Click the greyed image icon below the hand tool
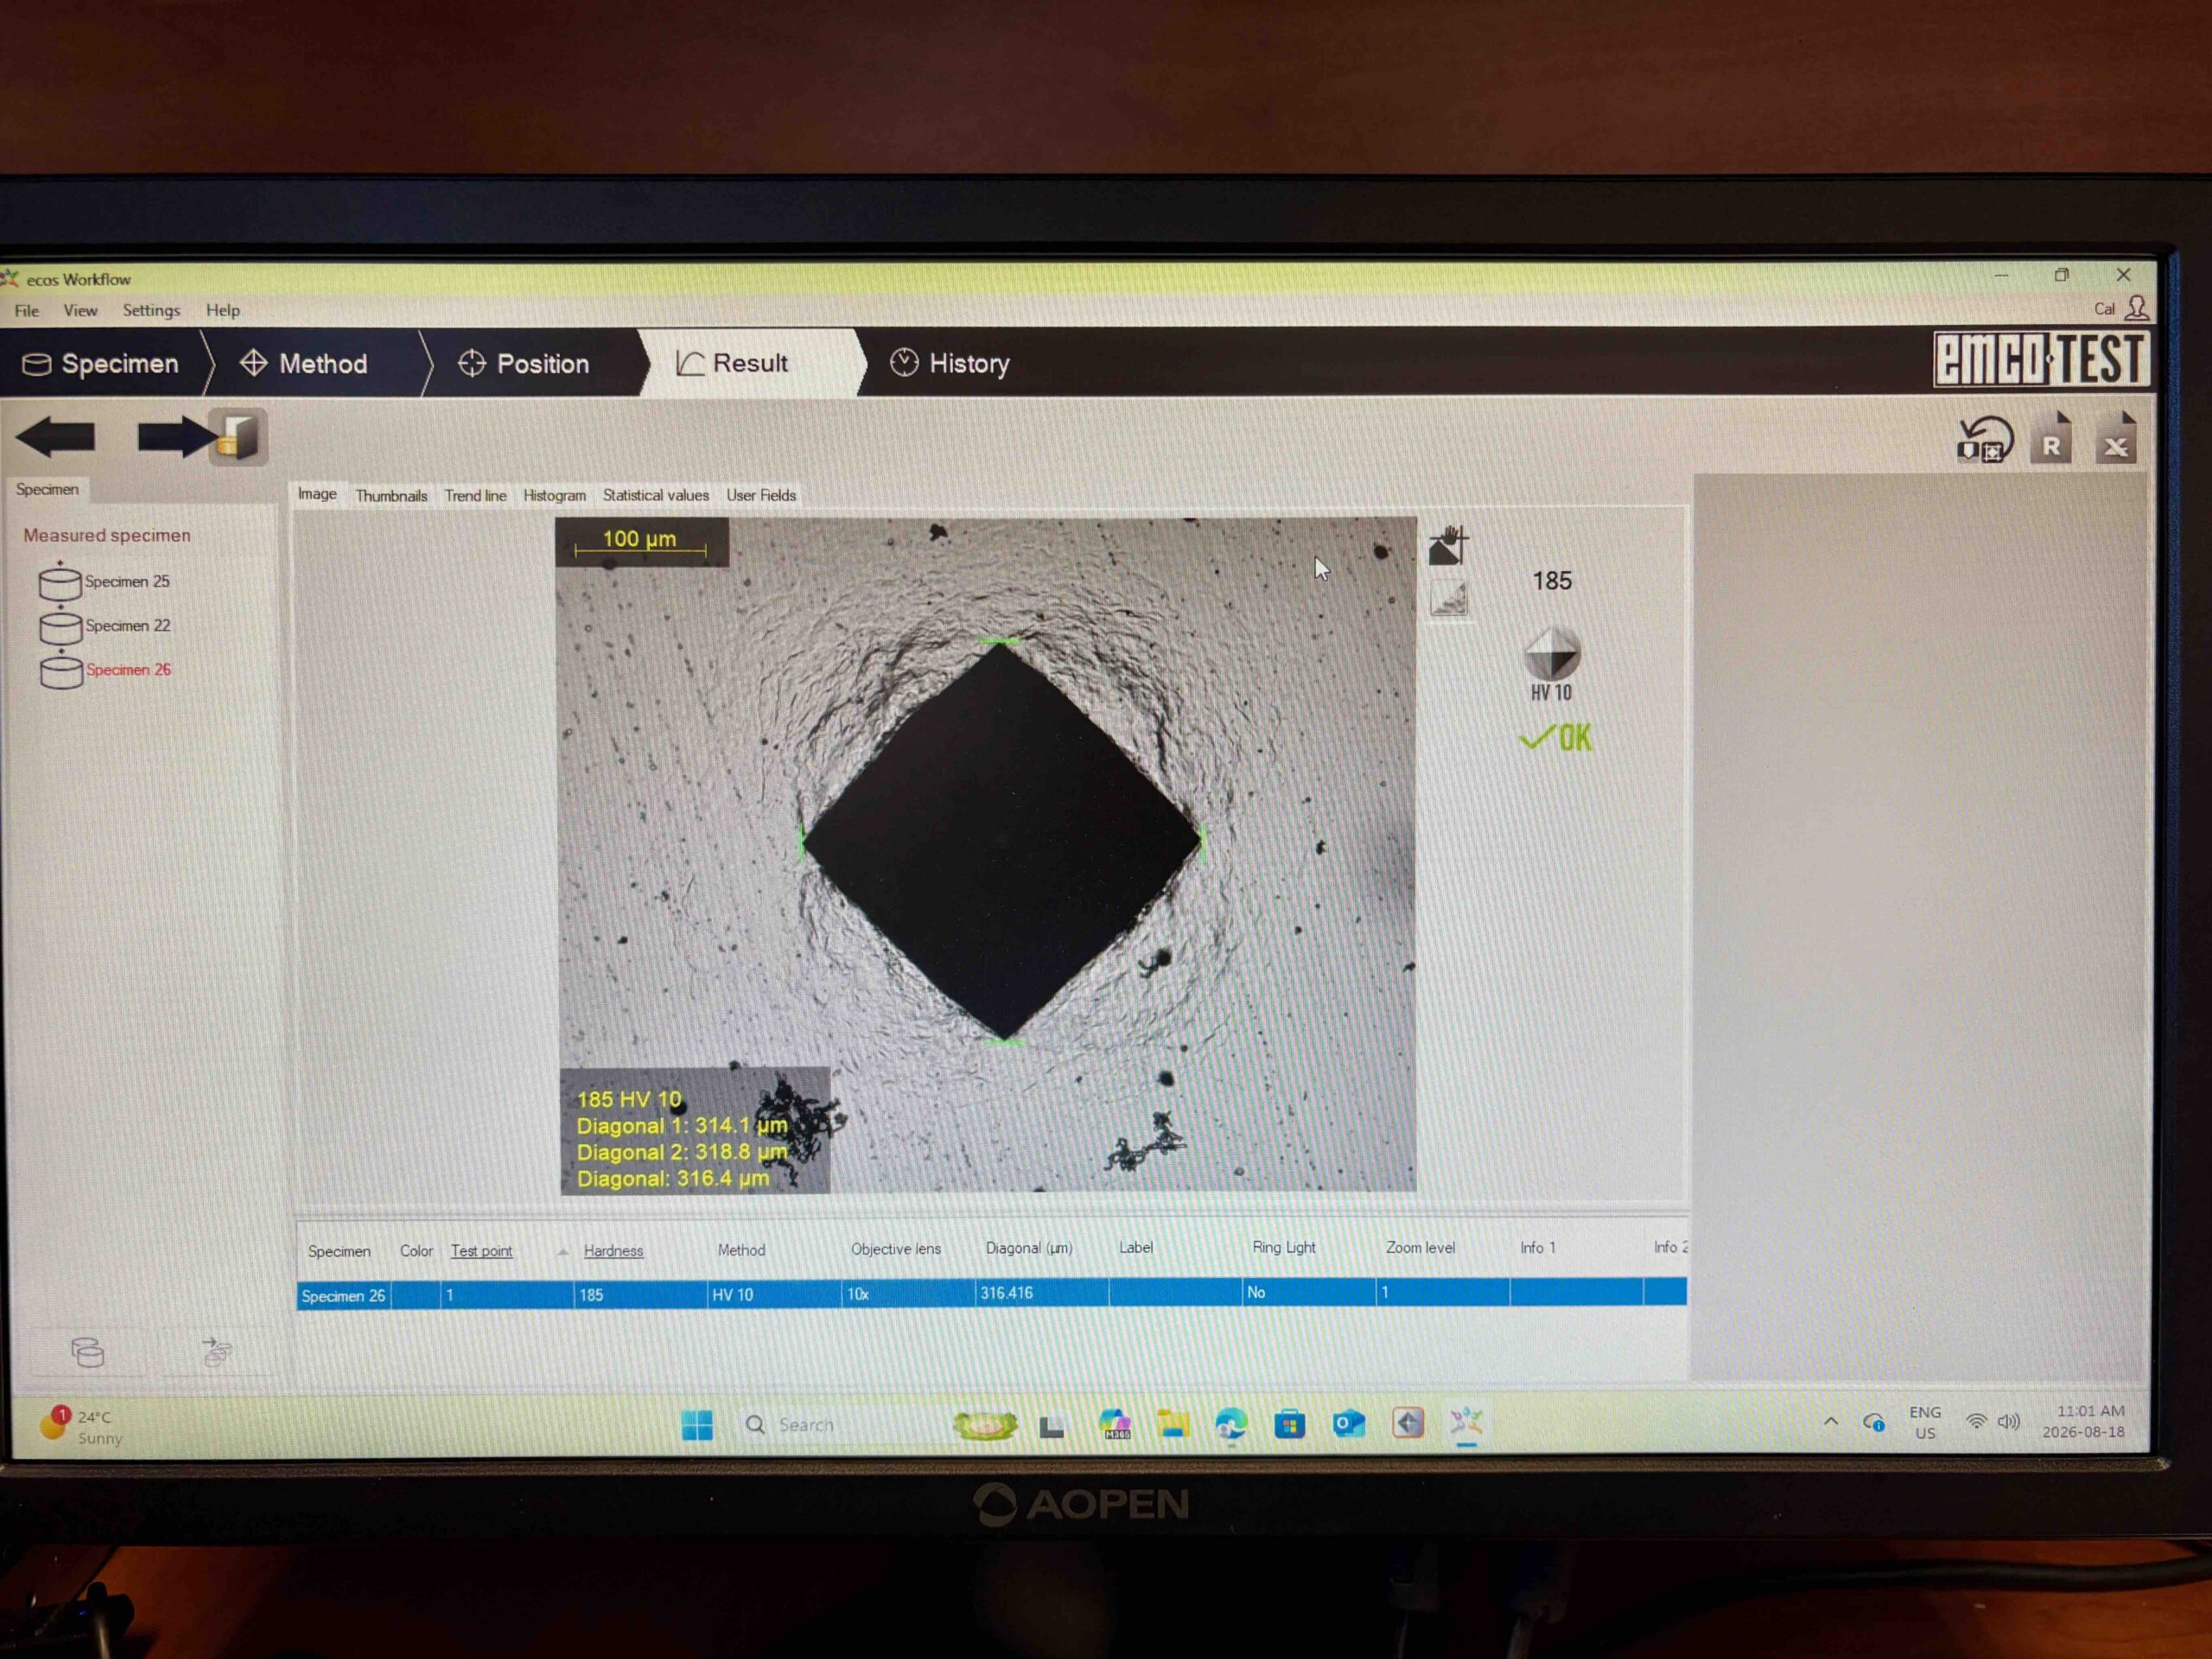Screen dimensions: 2212x1659 tap(1448, 599)
